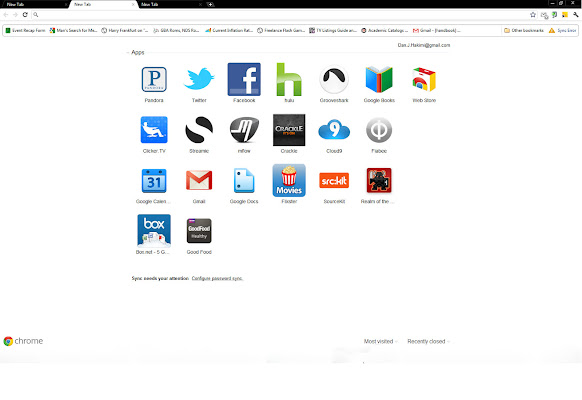This screenshot has height=400, width=582.
Task: Launch the Gmail app icon
Action: coord(199,181)
